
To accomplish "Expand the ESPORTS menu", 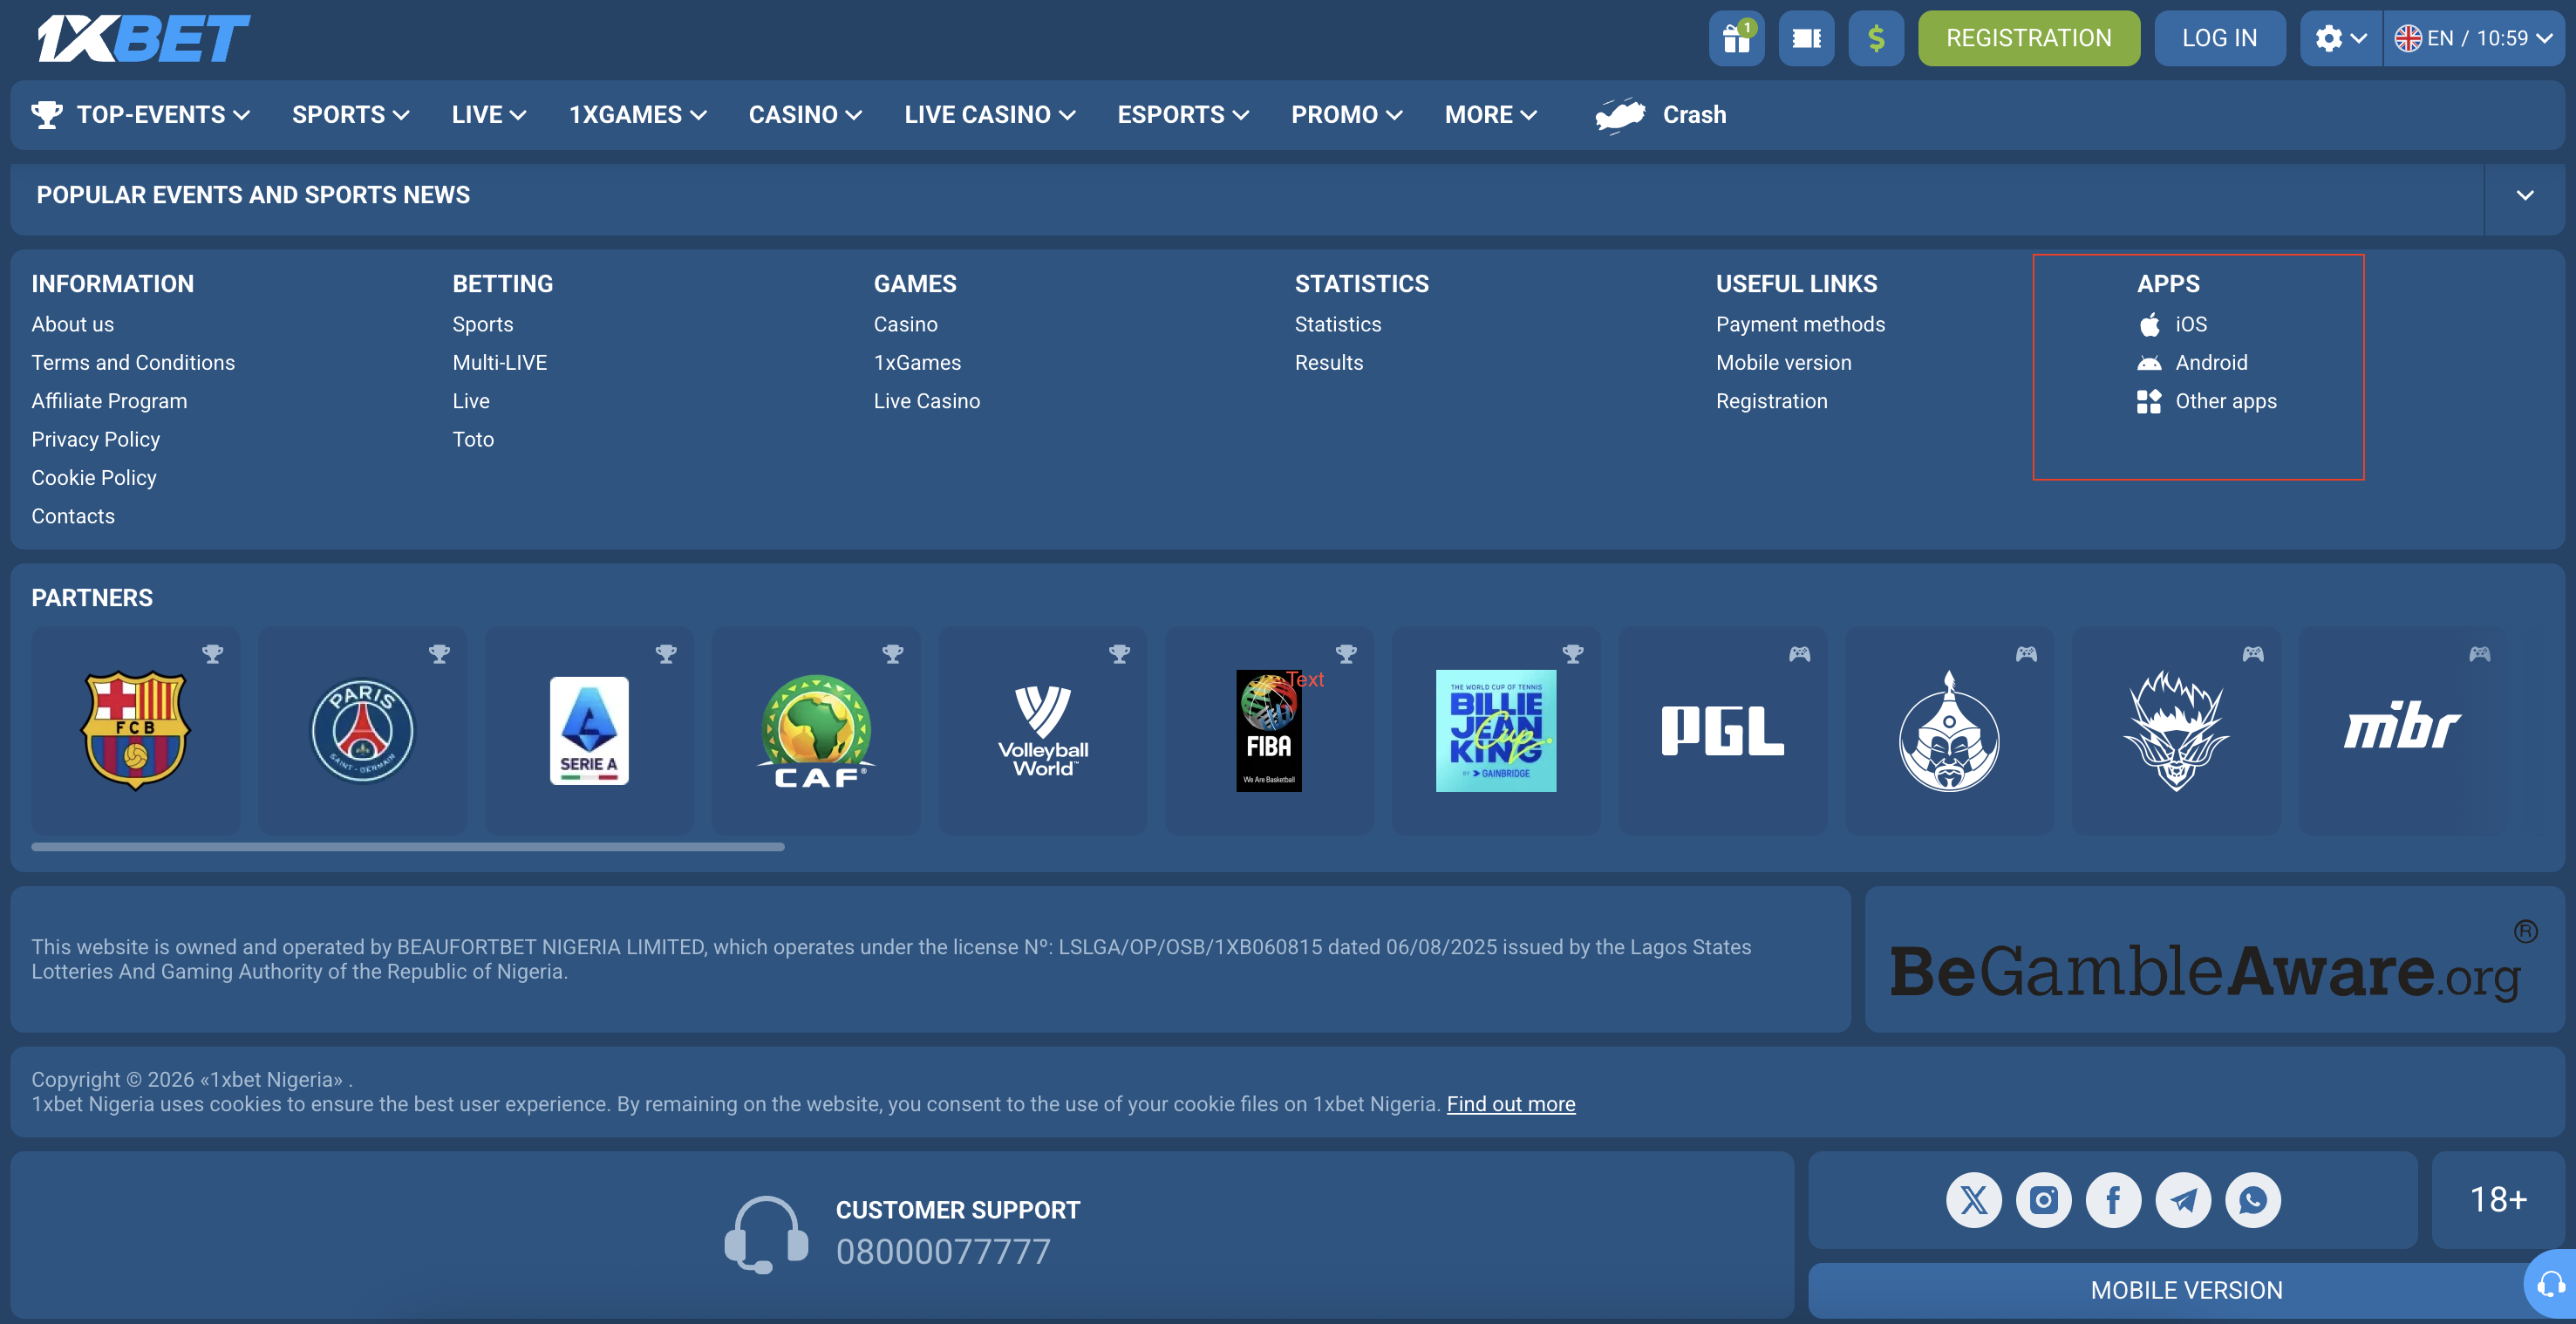I will [x=1183, y=115].
